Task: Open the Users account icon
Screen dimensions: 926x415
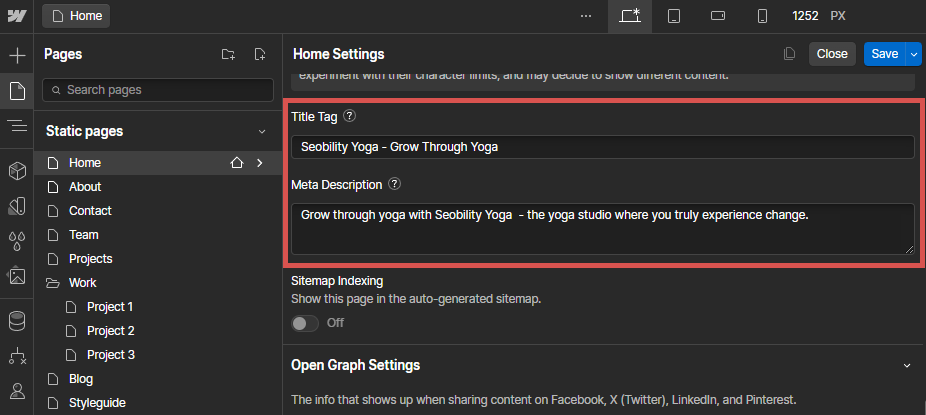Action: [17, 390]
